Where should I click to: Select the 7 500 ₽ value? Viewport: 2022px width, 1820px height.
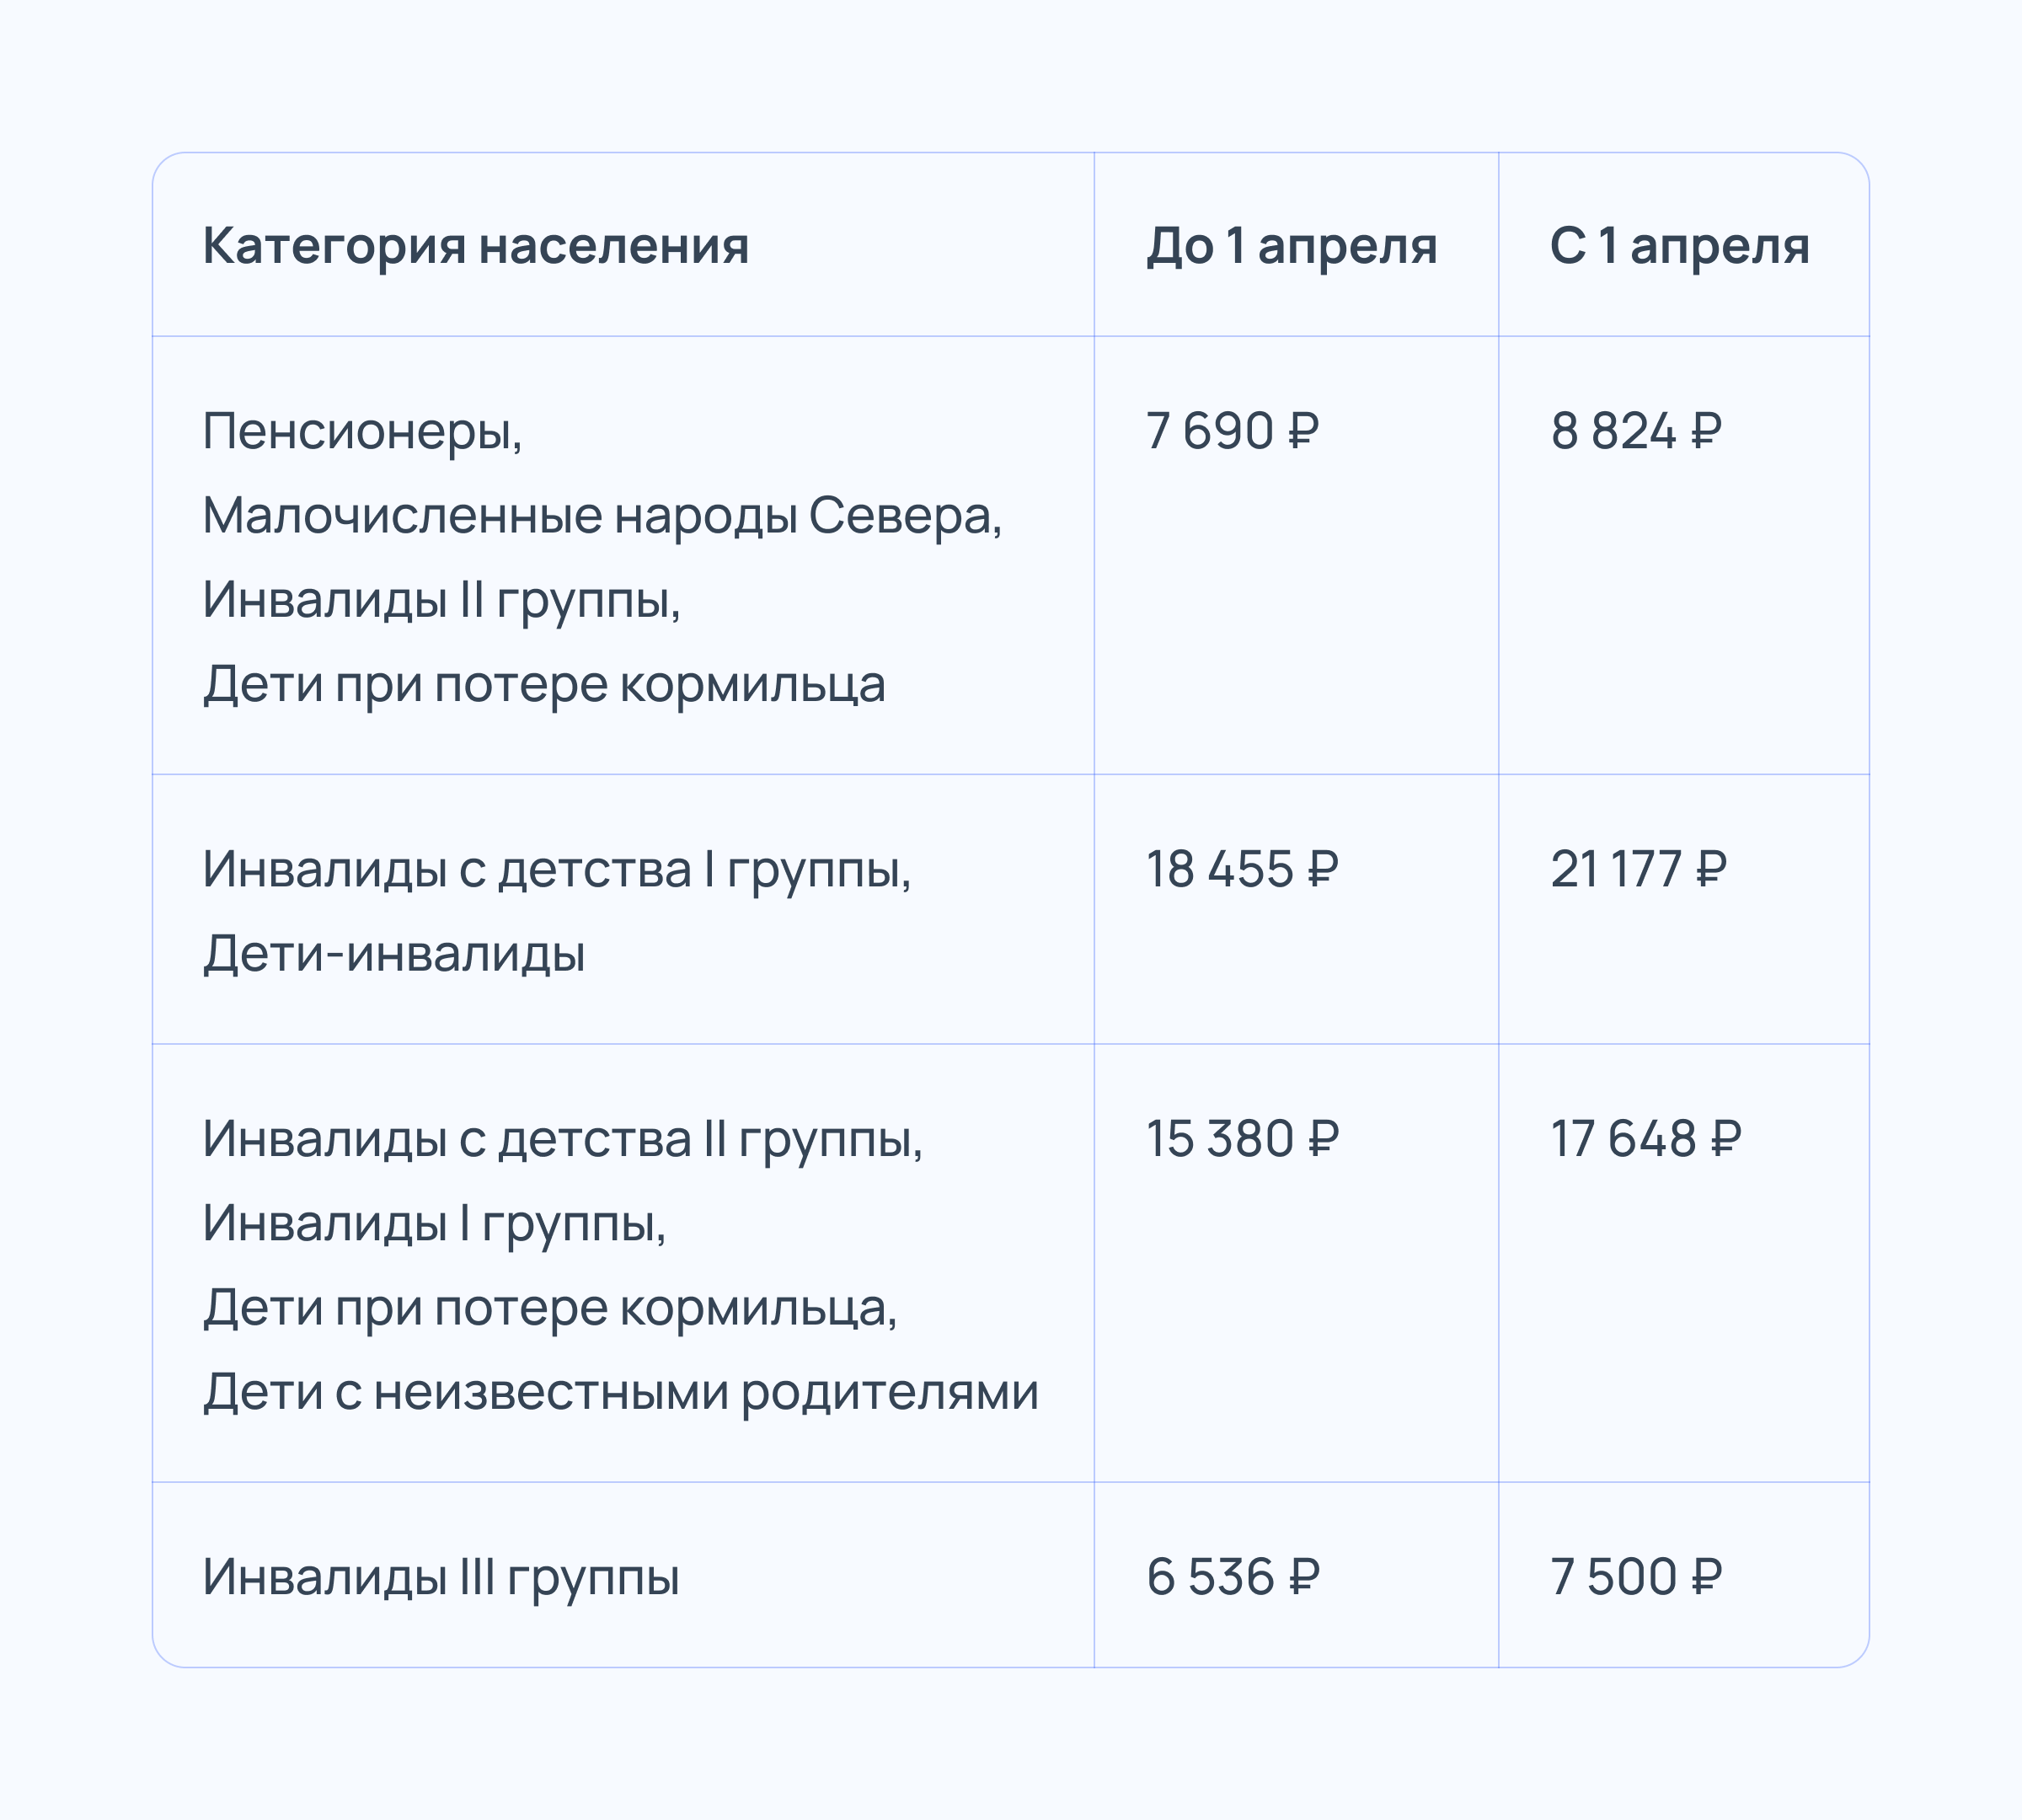(x=1636, y=1578)
